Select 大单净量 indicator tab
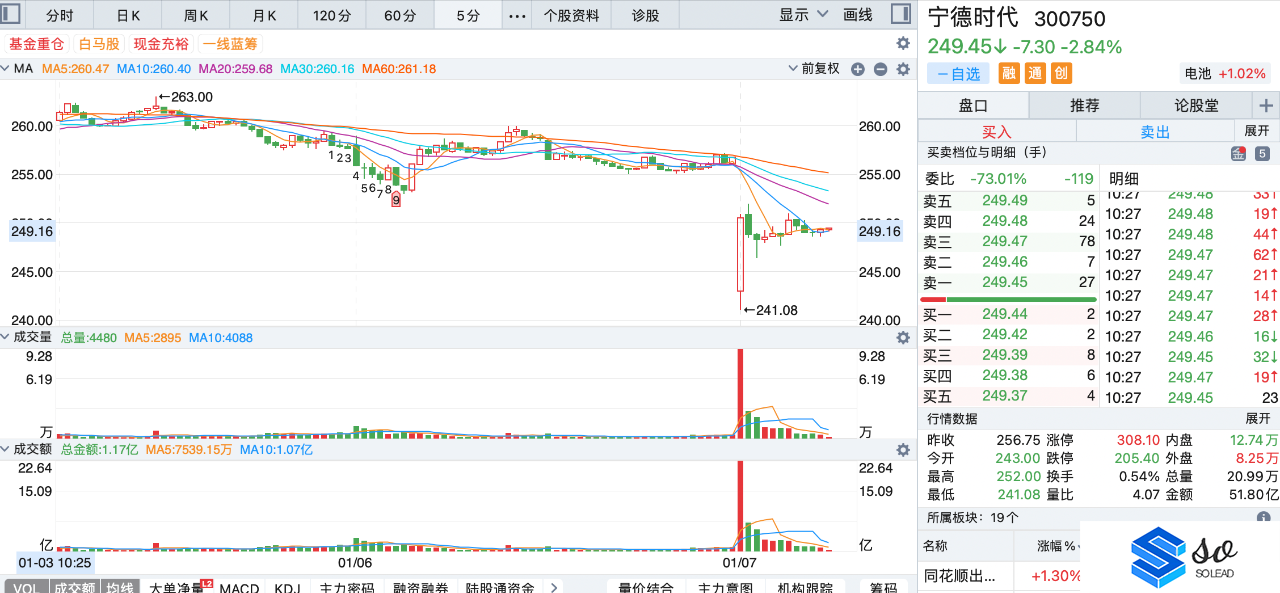 (175, 588)
